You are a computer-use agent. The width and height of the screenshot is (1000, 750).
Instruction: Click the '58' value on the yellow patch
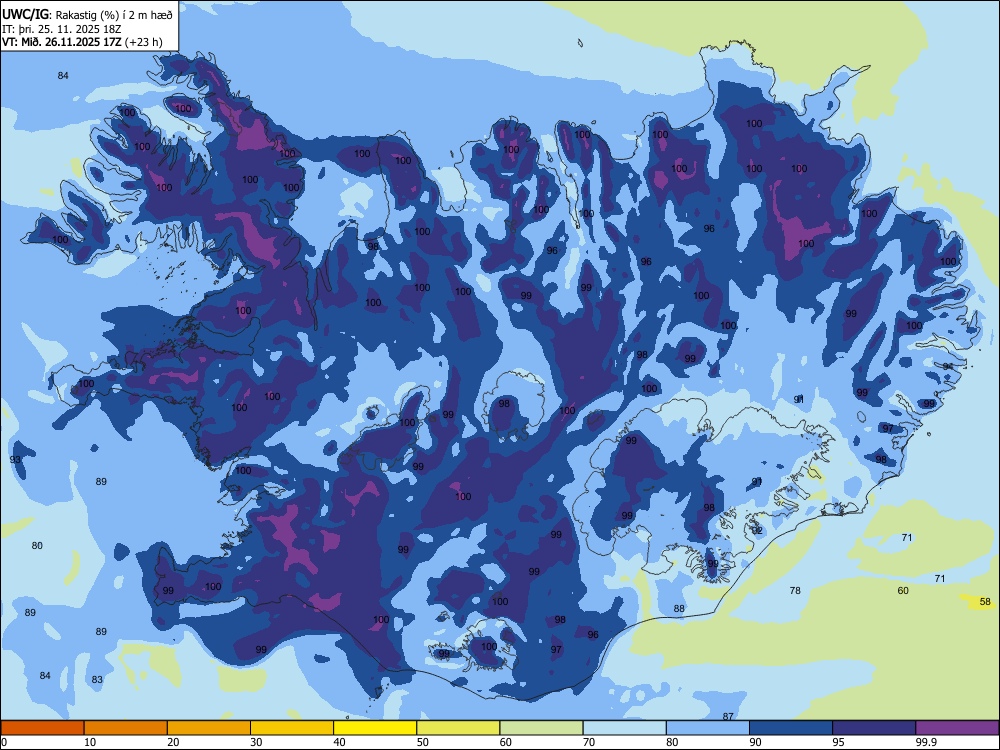point(985,601)
